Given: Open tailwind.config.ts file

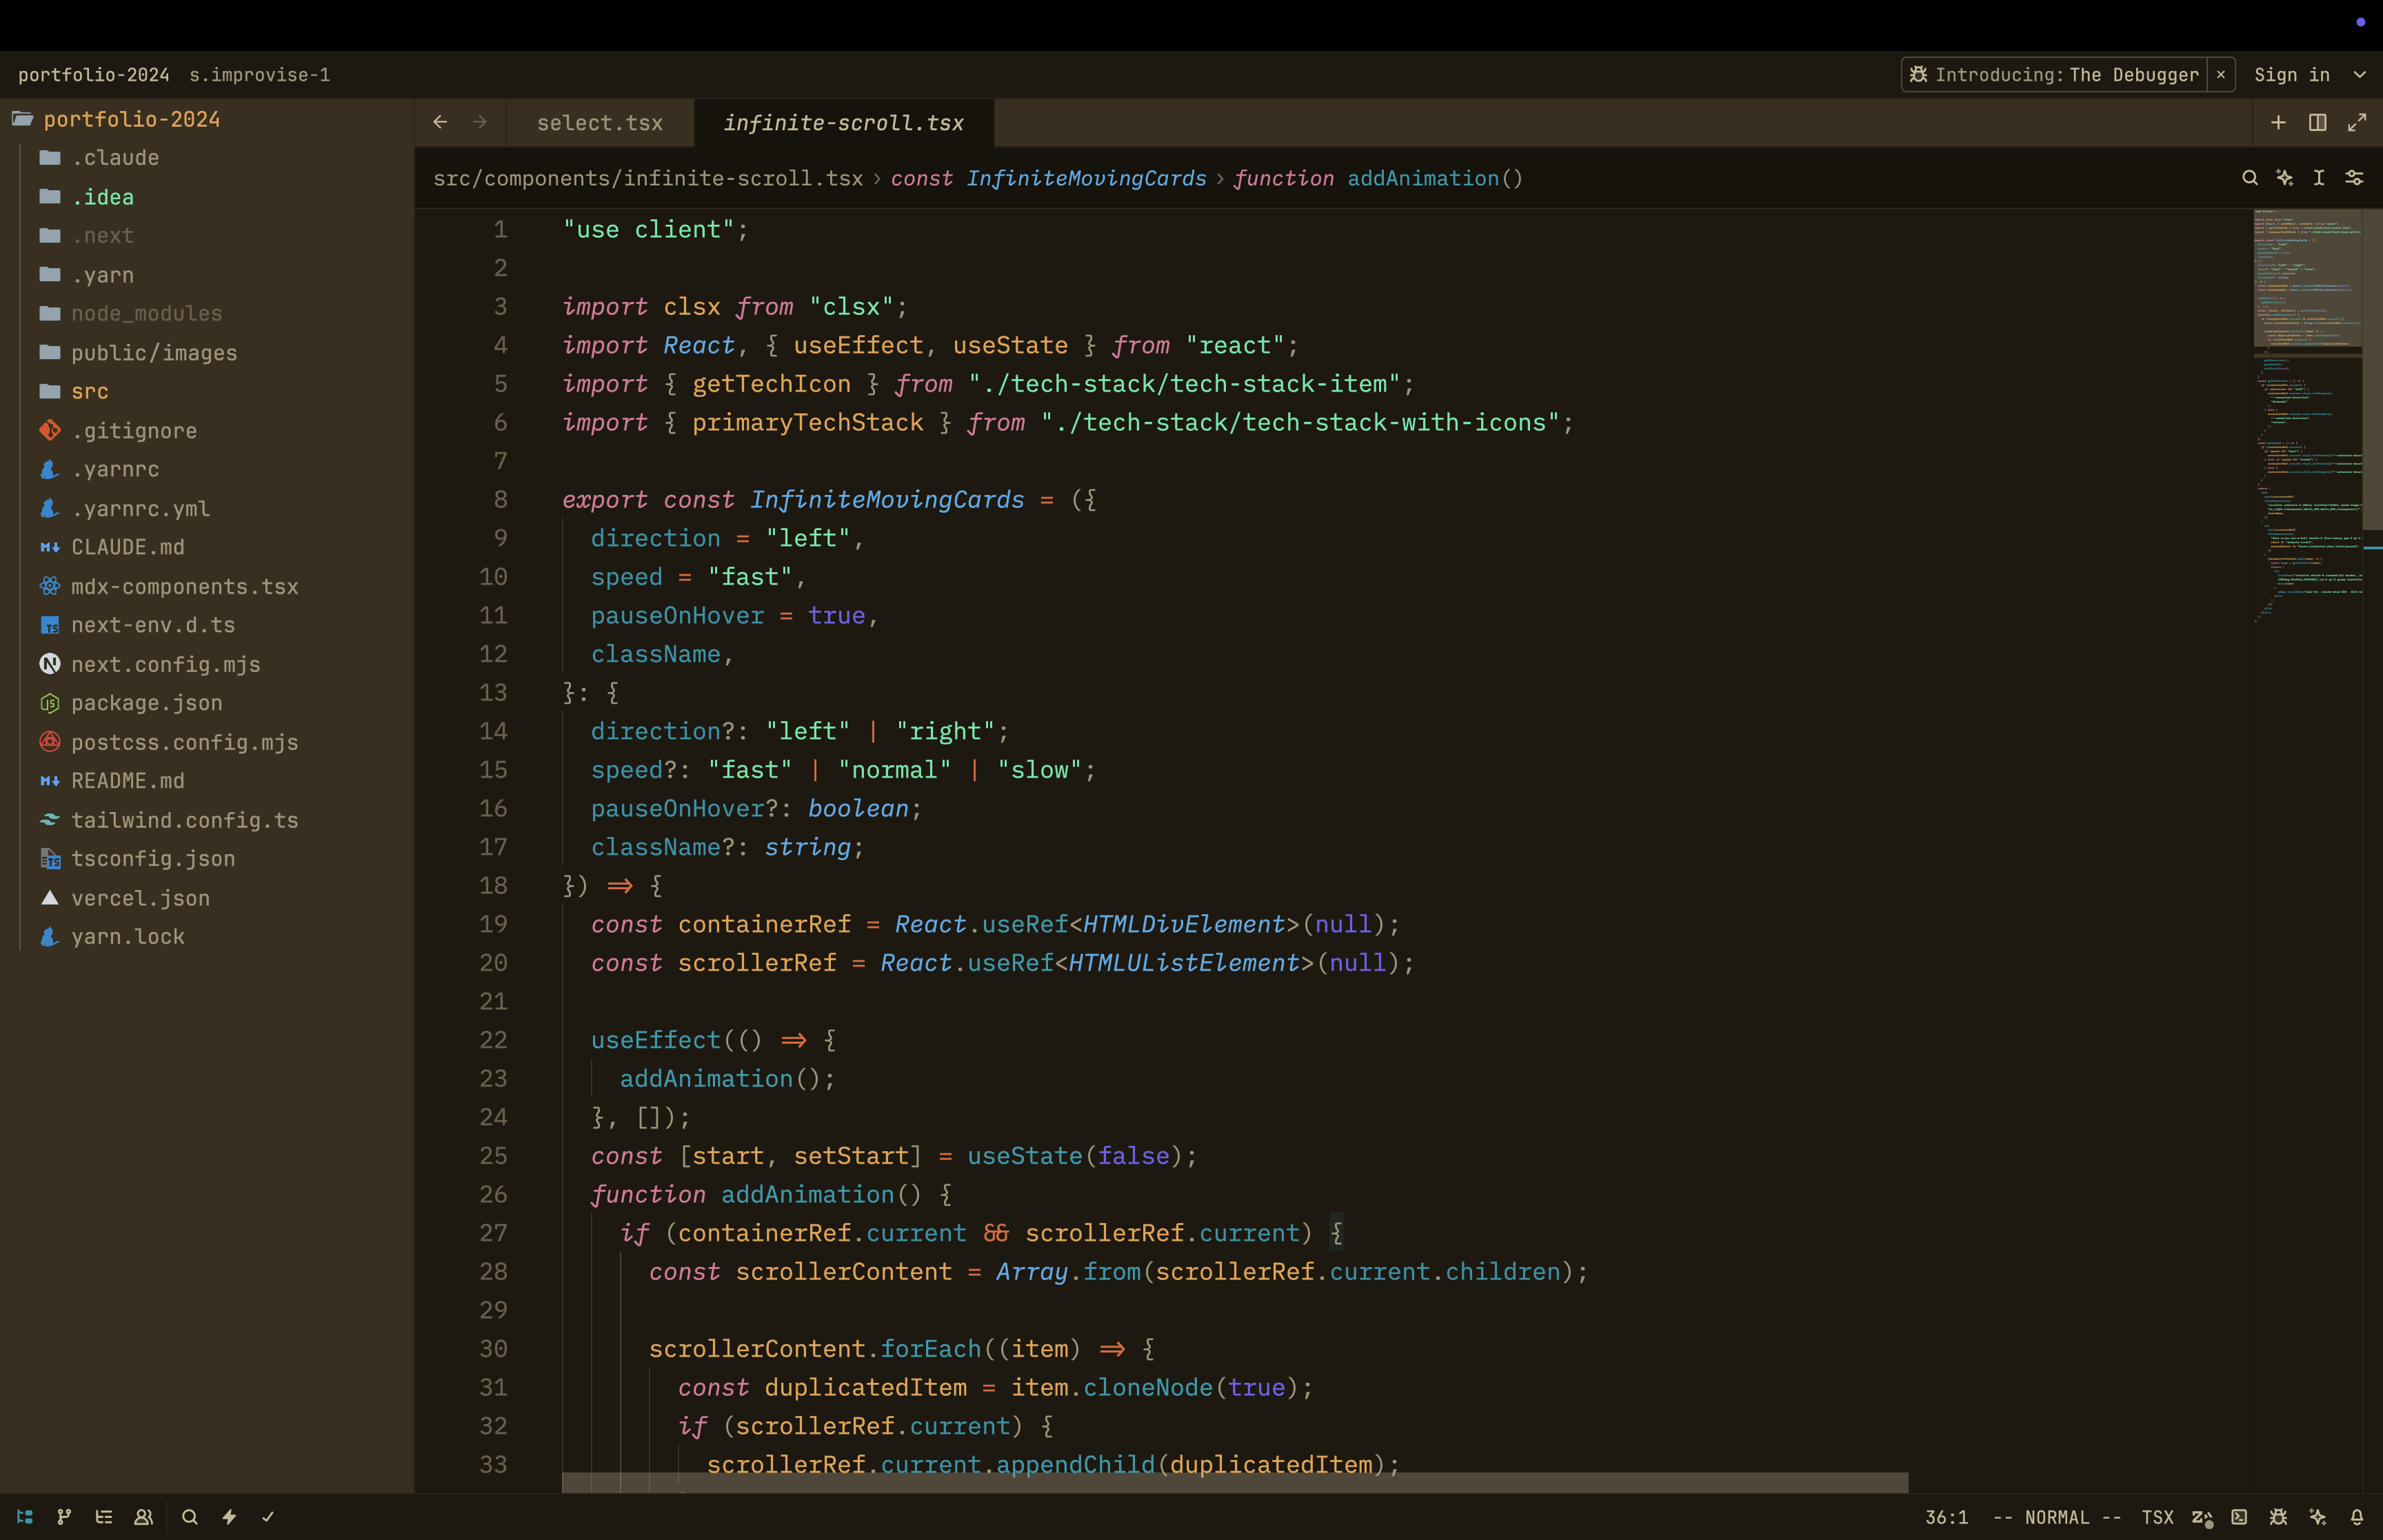Looking at the screenshot, I should [207, 820].
